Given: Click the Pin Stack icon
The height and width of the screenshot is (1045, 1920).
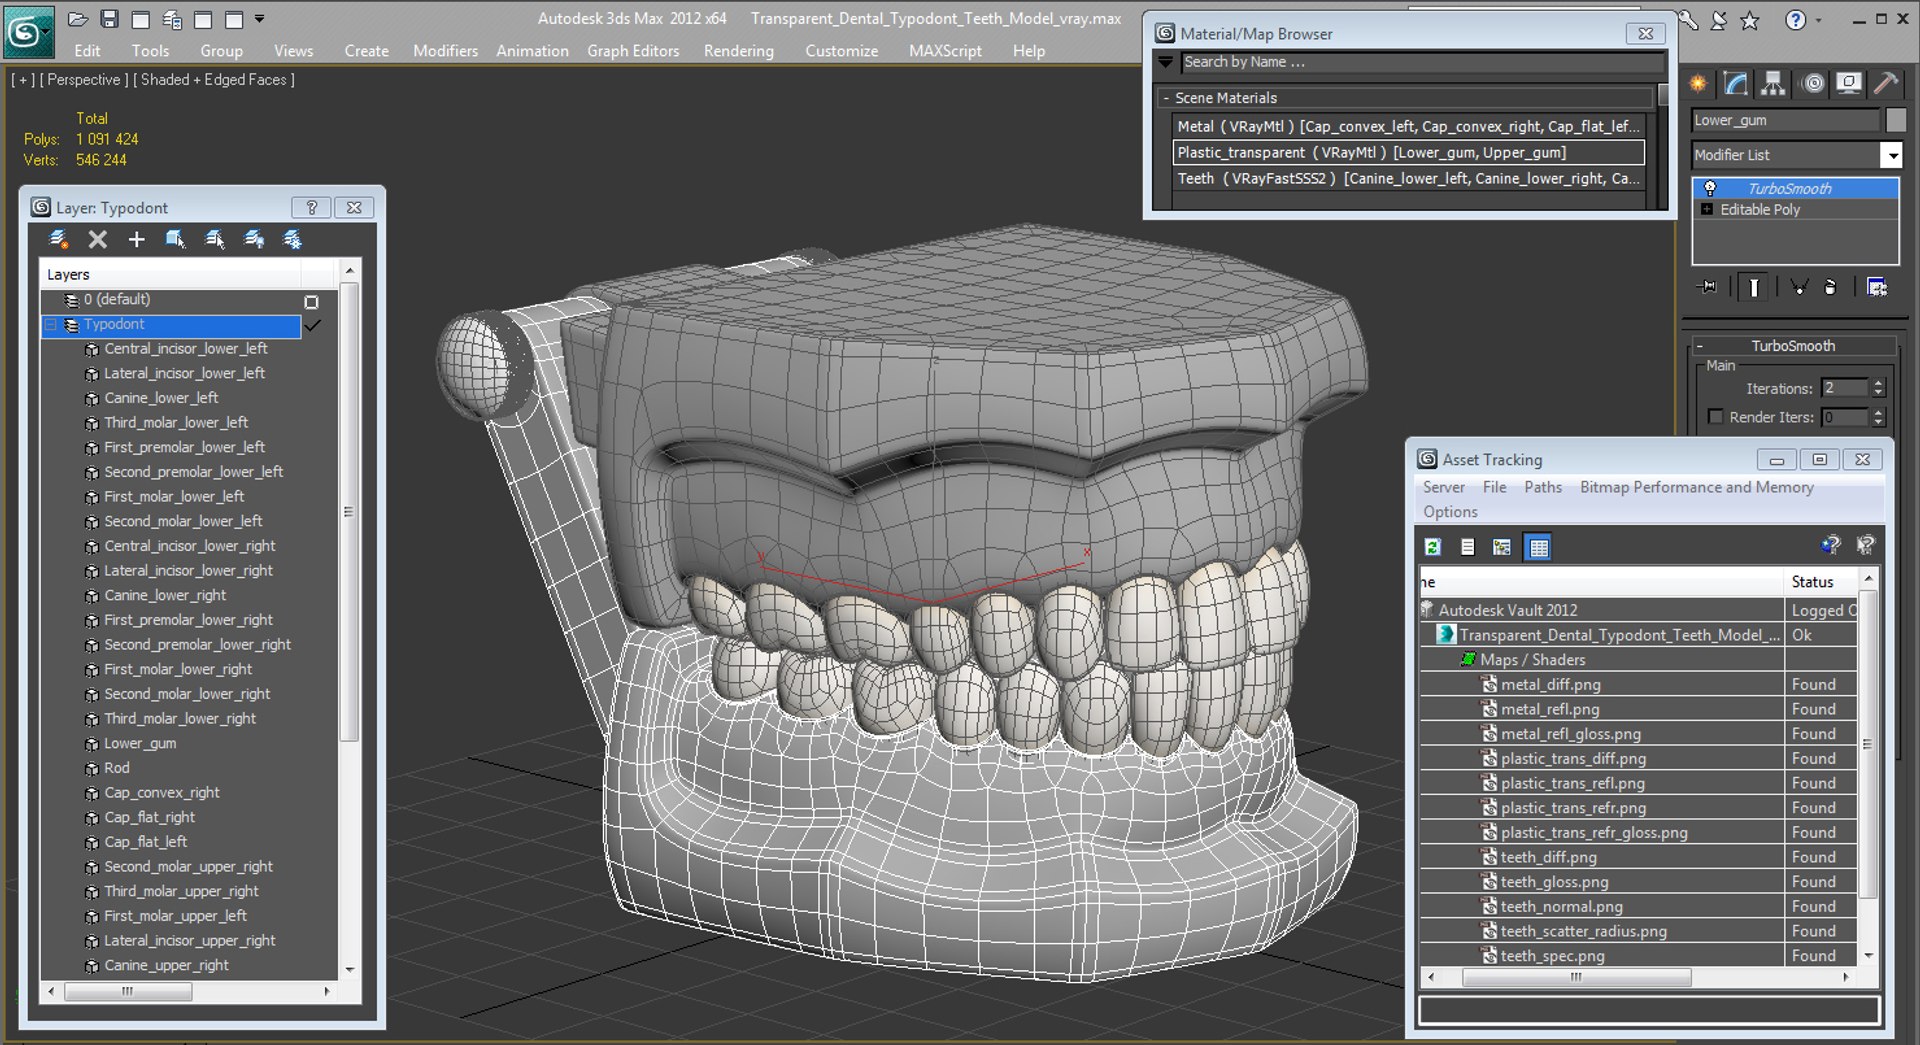Looking at the screenshot, I should 1707,287.
